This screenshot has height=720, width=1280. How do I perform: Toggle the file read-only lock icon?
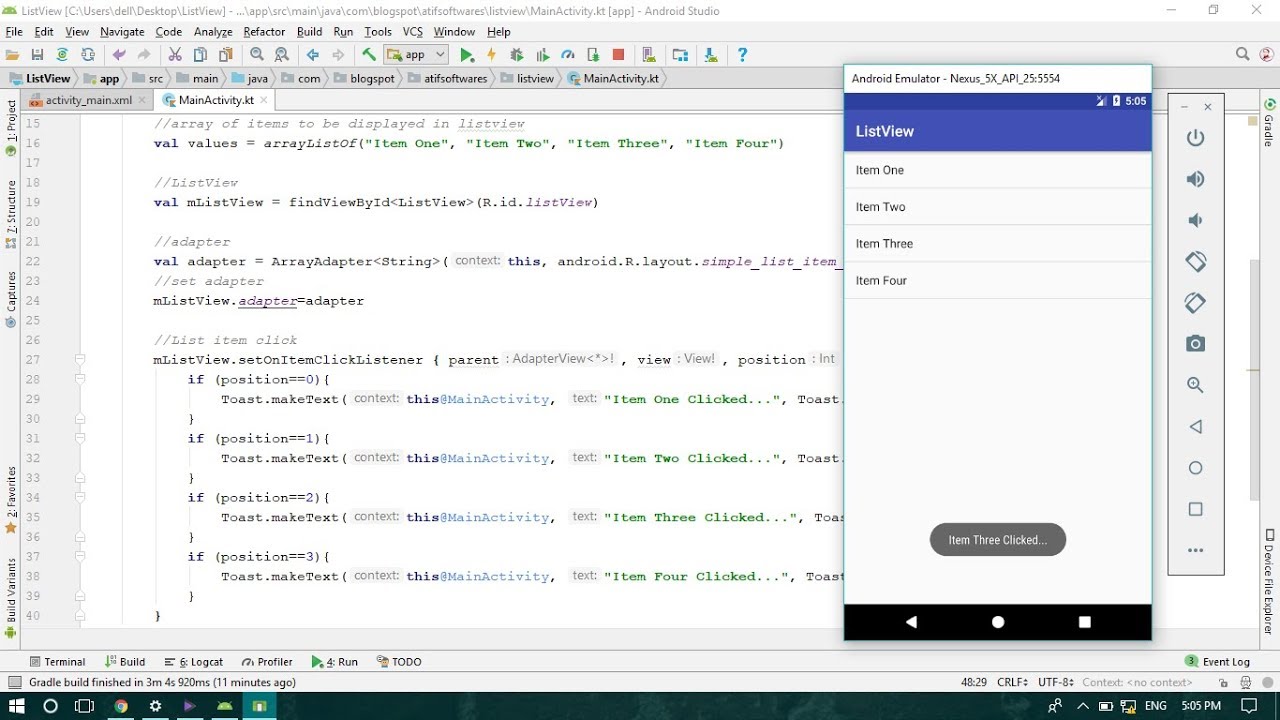point(1225,682)
